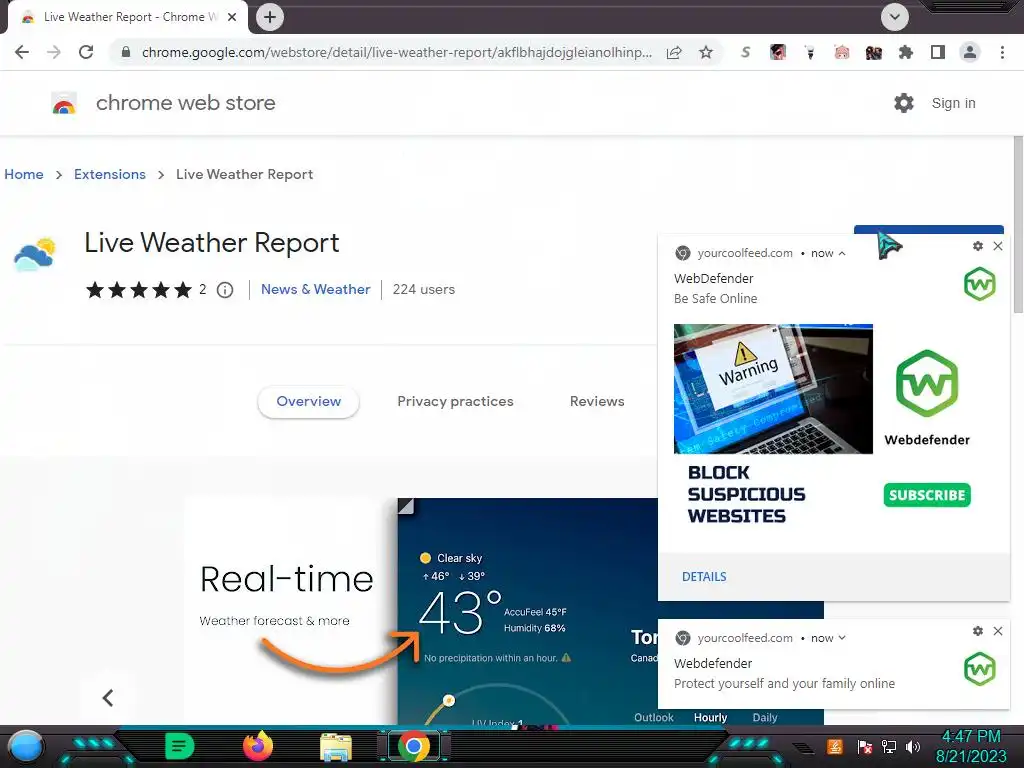Screen dimensions: 1024x768
Task: Click the green WebDefender icon in top notification
Action: 980,284
